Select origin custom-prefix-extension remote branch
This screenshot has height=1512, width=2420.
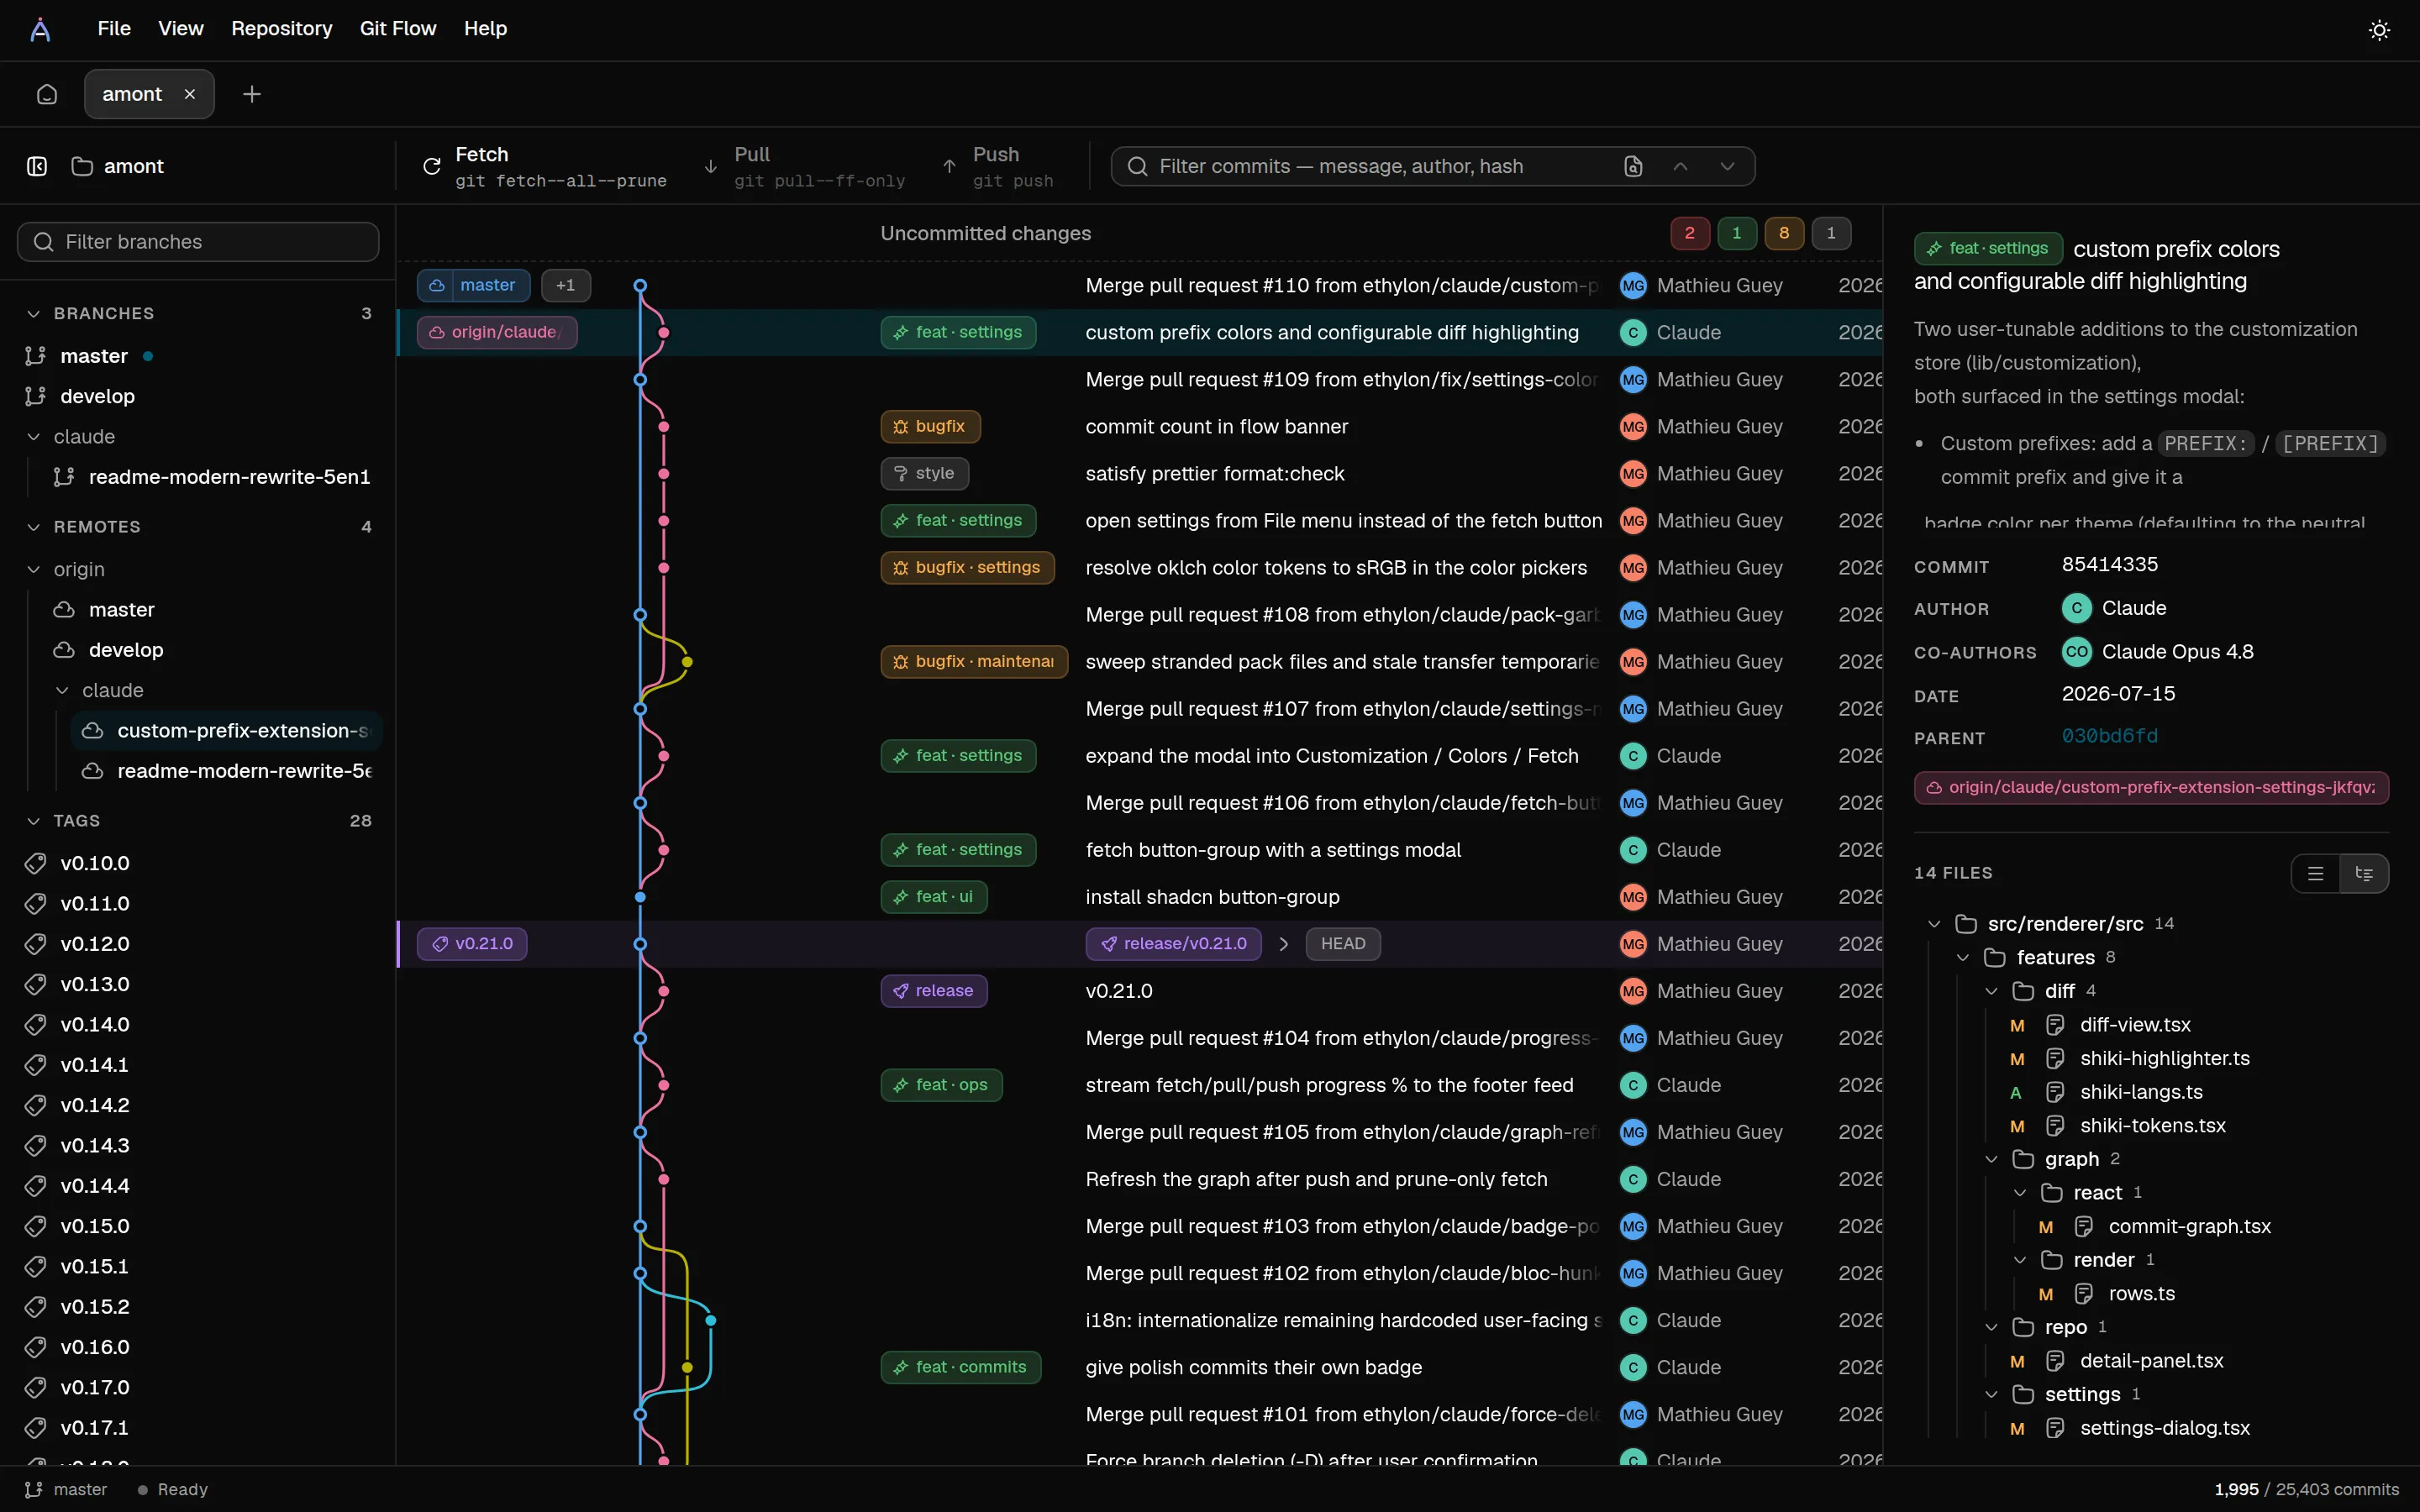tap(226, 731)
